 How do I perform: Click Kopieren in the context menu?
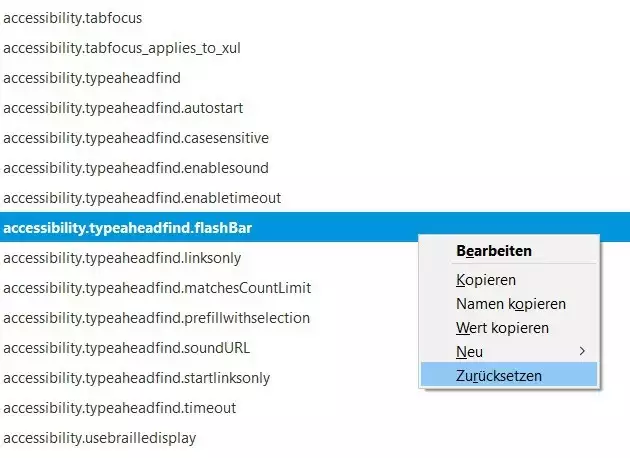pyautogui.click(x=486, y=280)
